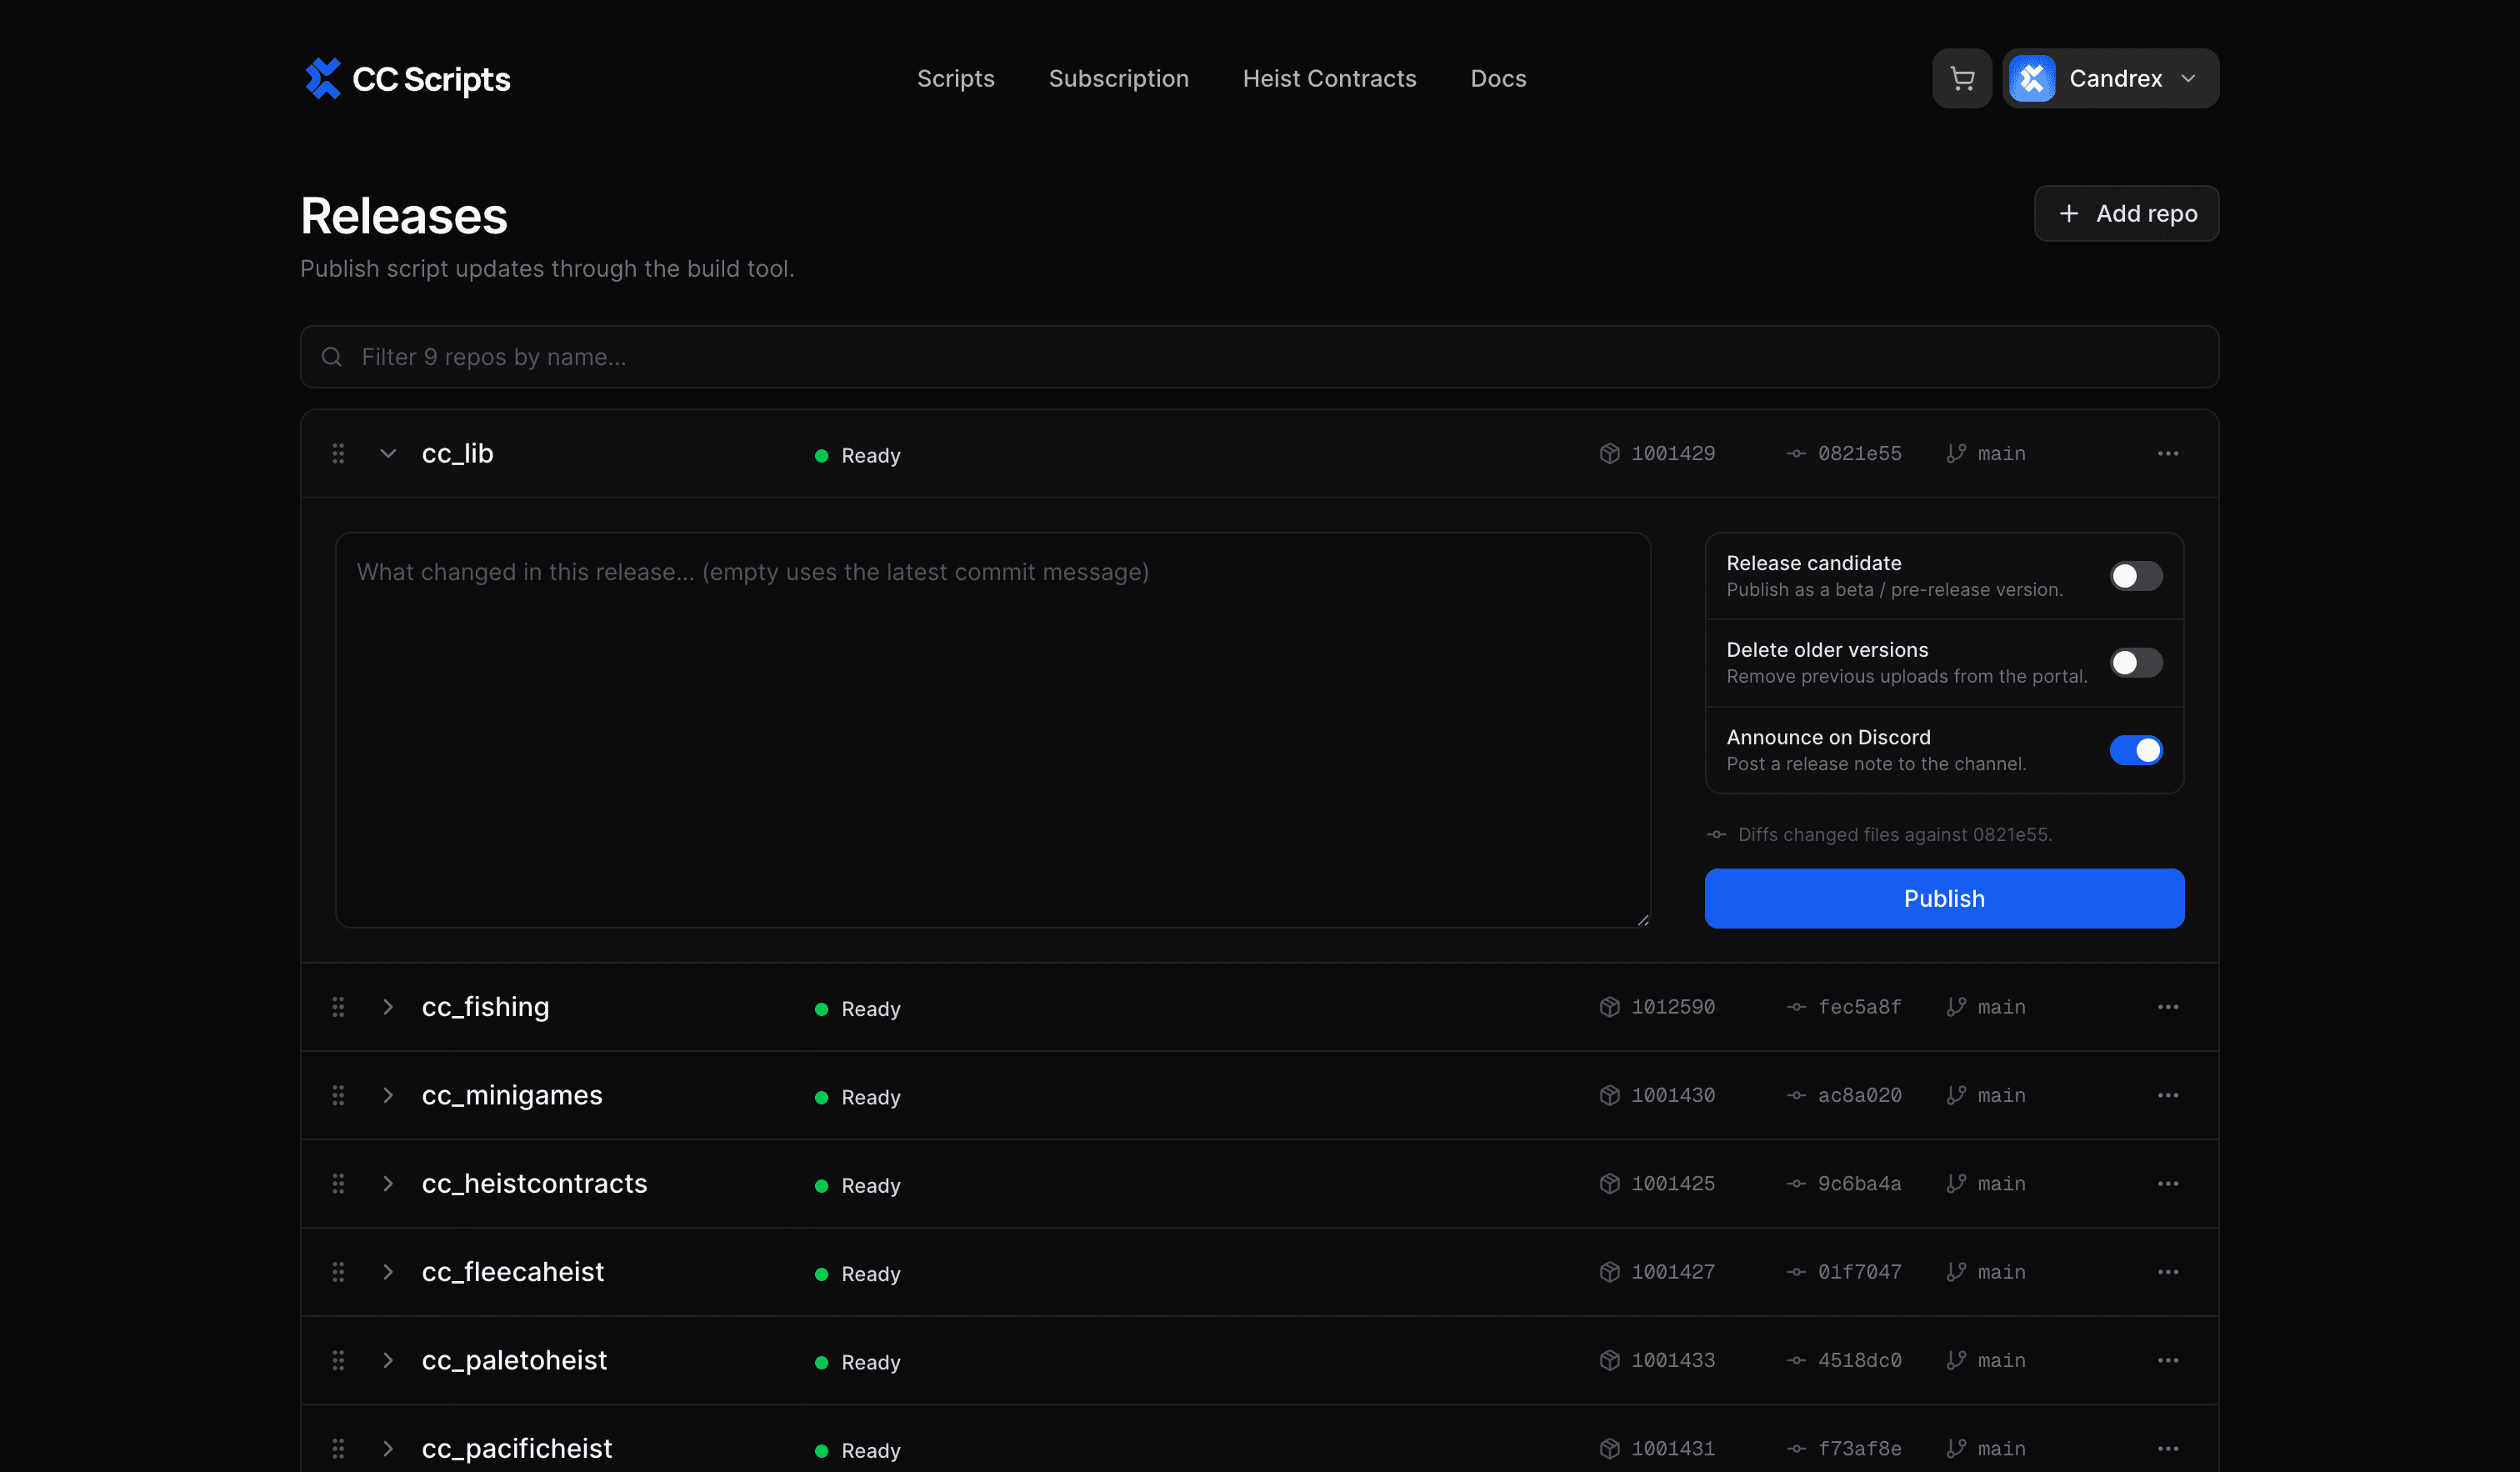2520x1472 pixels.
Task: Go to the Scripts page
Action: tap(956, 78)
